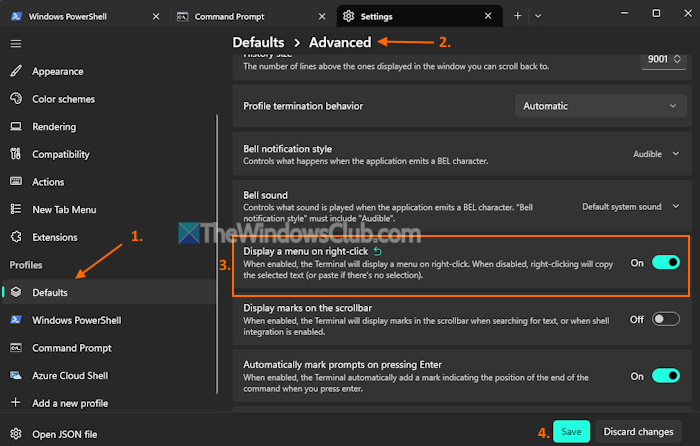The width and height of the screenshot is (700, 446).
Task: Click the New Tab Menu list icon
Action: point(16,209)
